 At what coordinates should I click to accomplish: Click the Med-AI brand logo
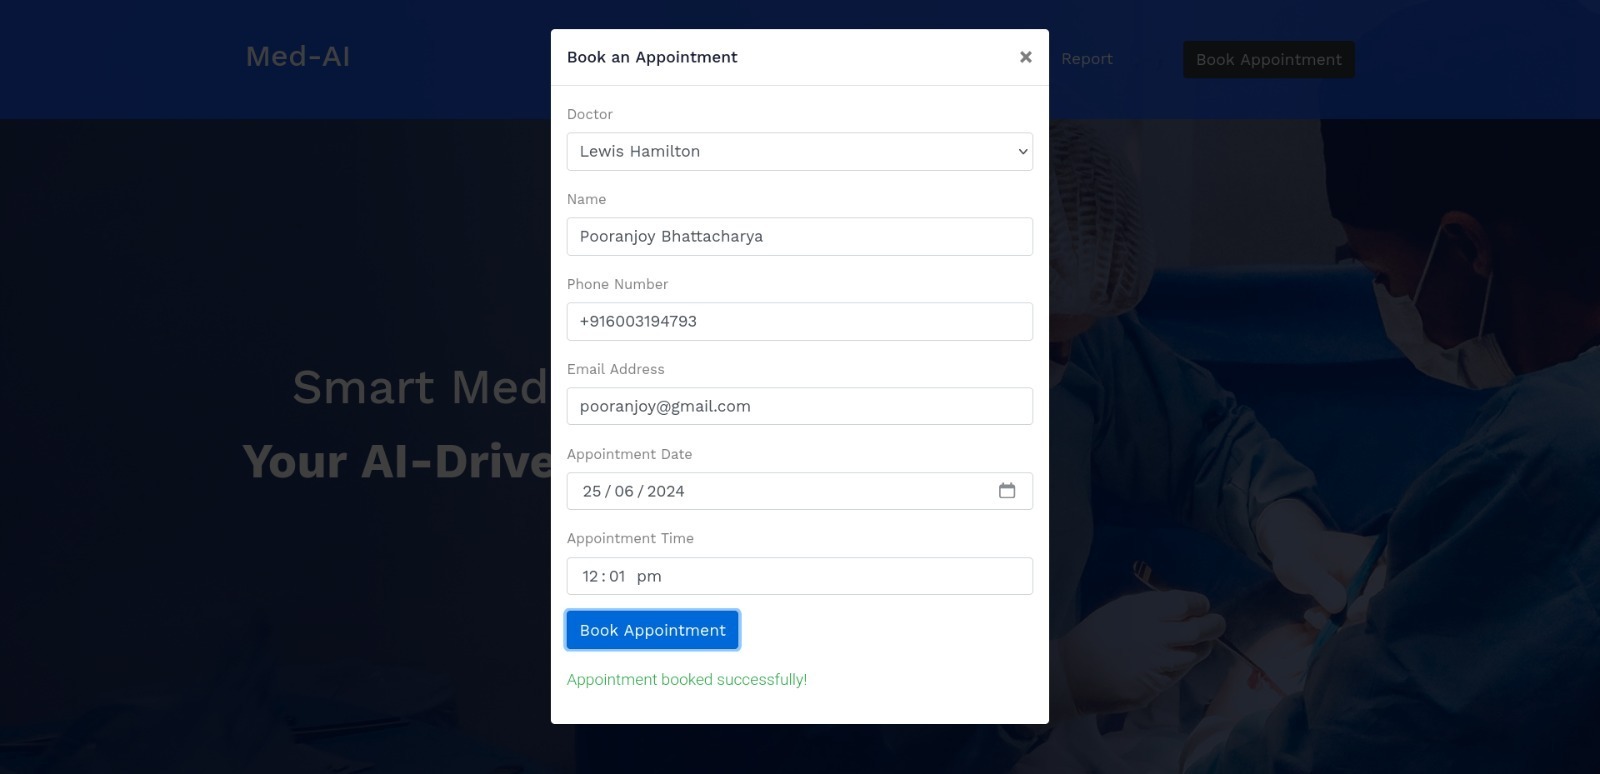(x=298, y=57)
